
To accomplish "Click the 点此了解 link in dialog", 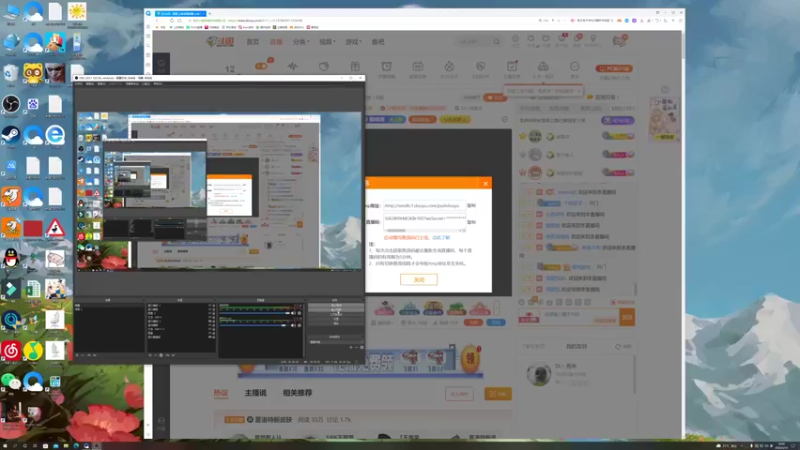I will tap(441, 238).
